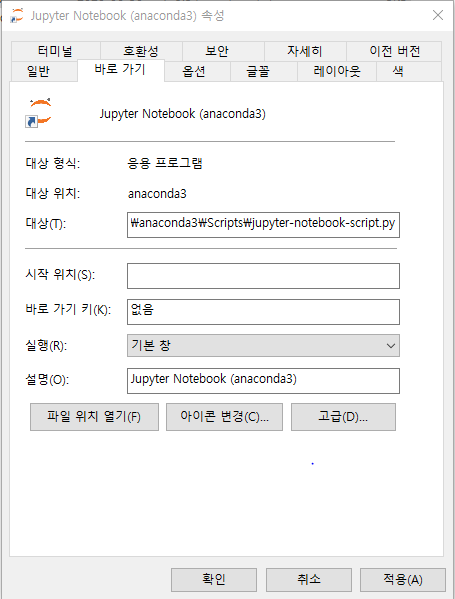Switch to the 터미널 tab
Image resolution: width=455 pixels, height=599 pixels.
(56, 51)
